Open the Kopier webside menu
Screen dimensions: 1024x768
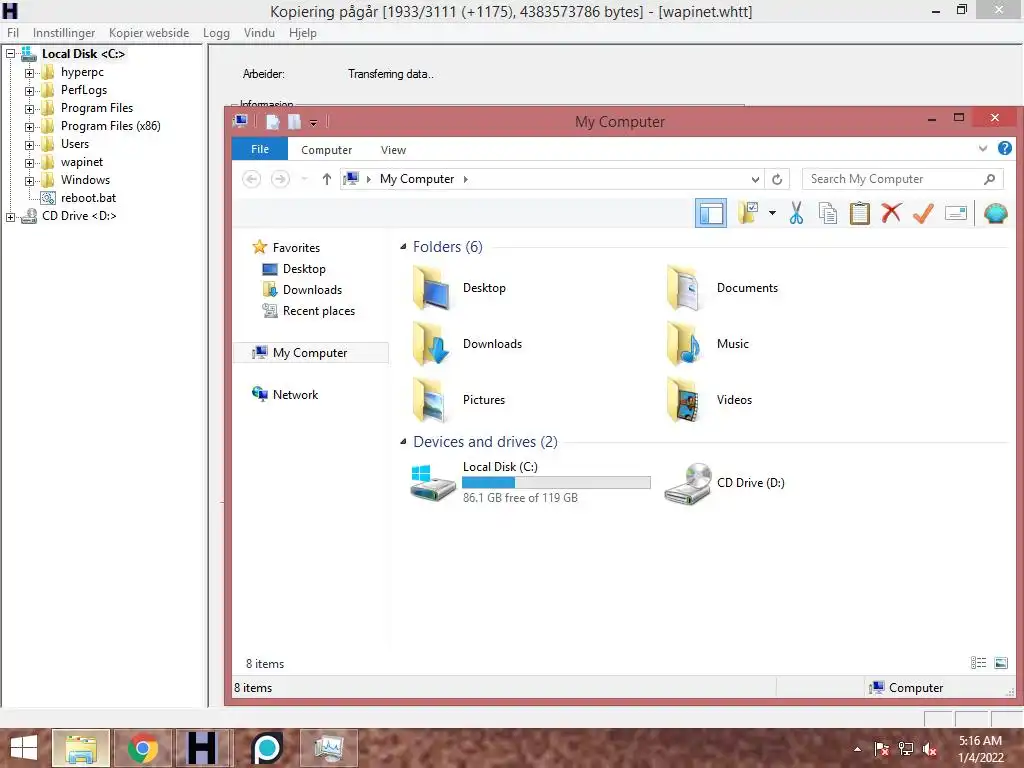tap(149, 33)
